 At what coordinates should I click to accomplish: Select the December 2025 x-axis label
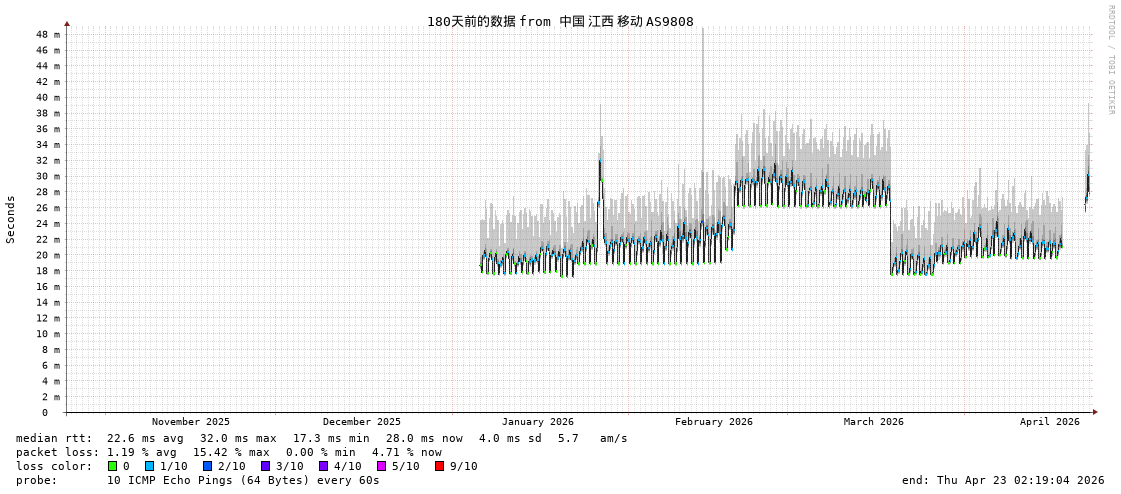(x=361, y=422)
